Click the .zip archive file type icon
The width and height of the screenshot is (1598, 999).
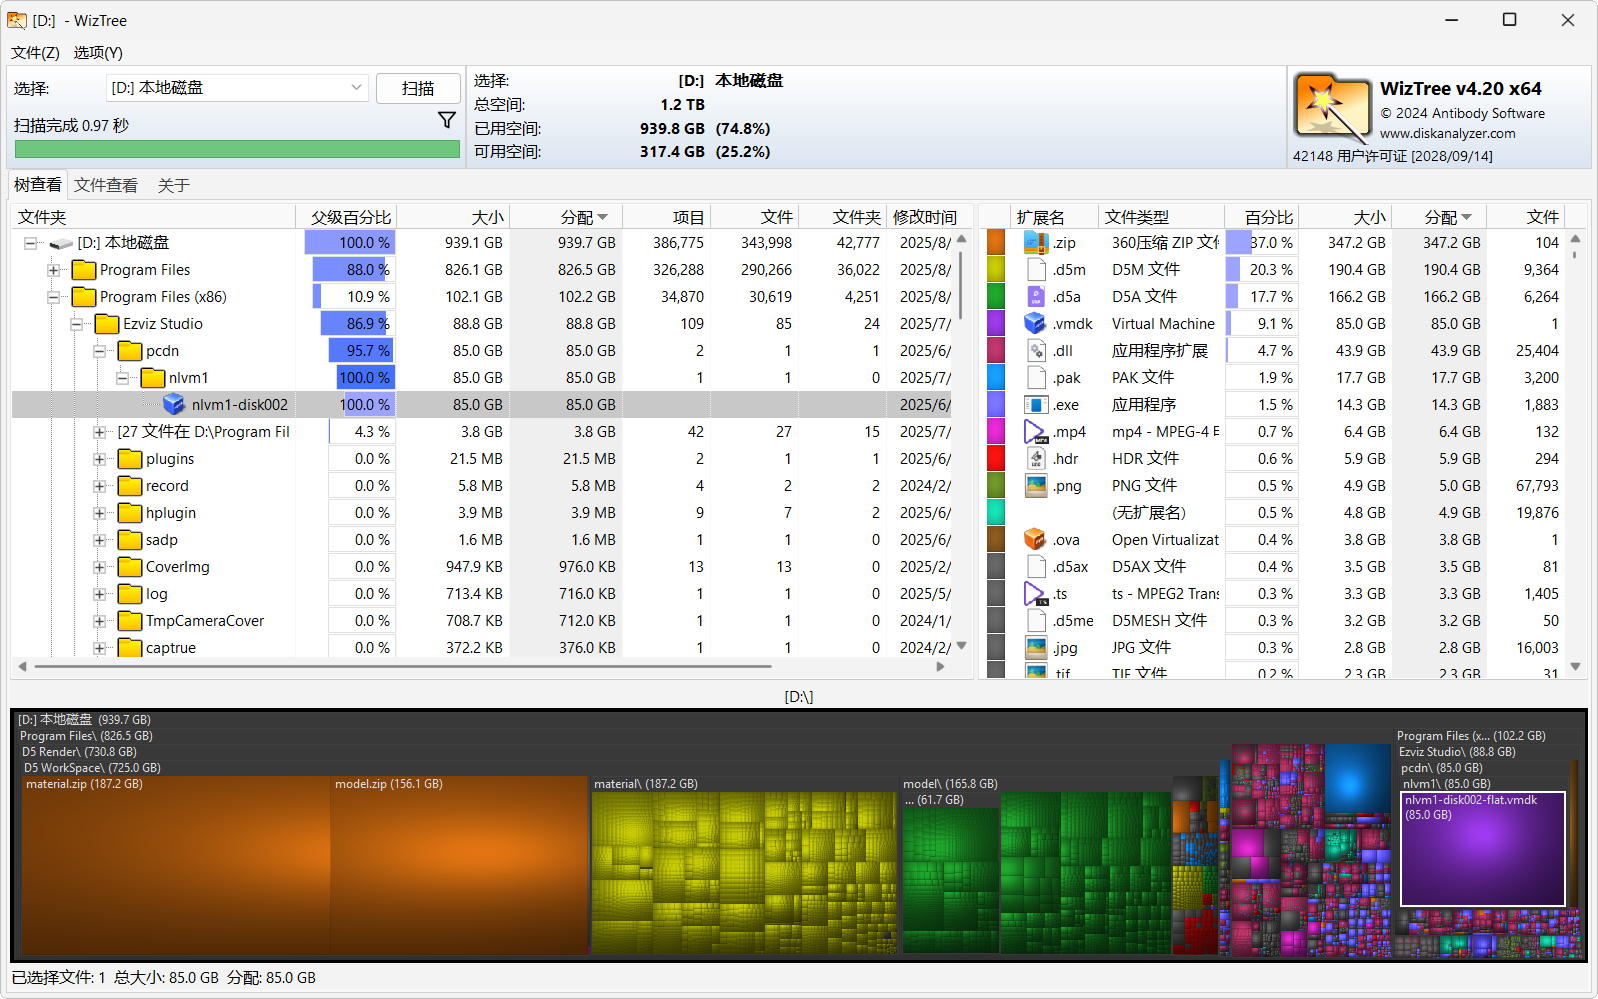[1036, 242]
